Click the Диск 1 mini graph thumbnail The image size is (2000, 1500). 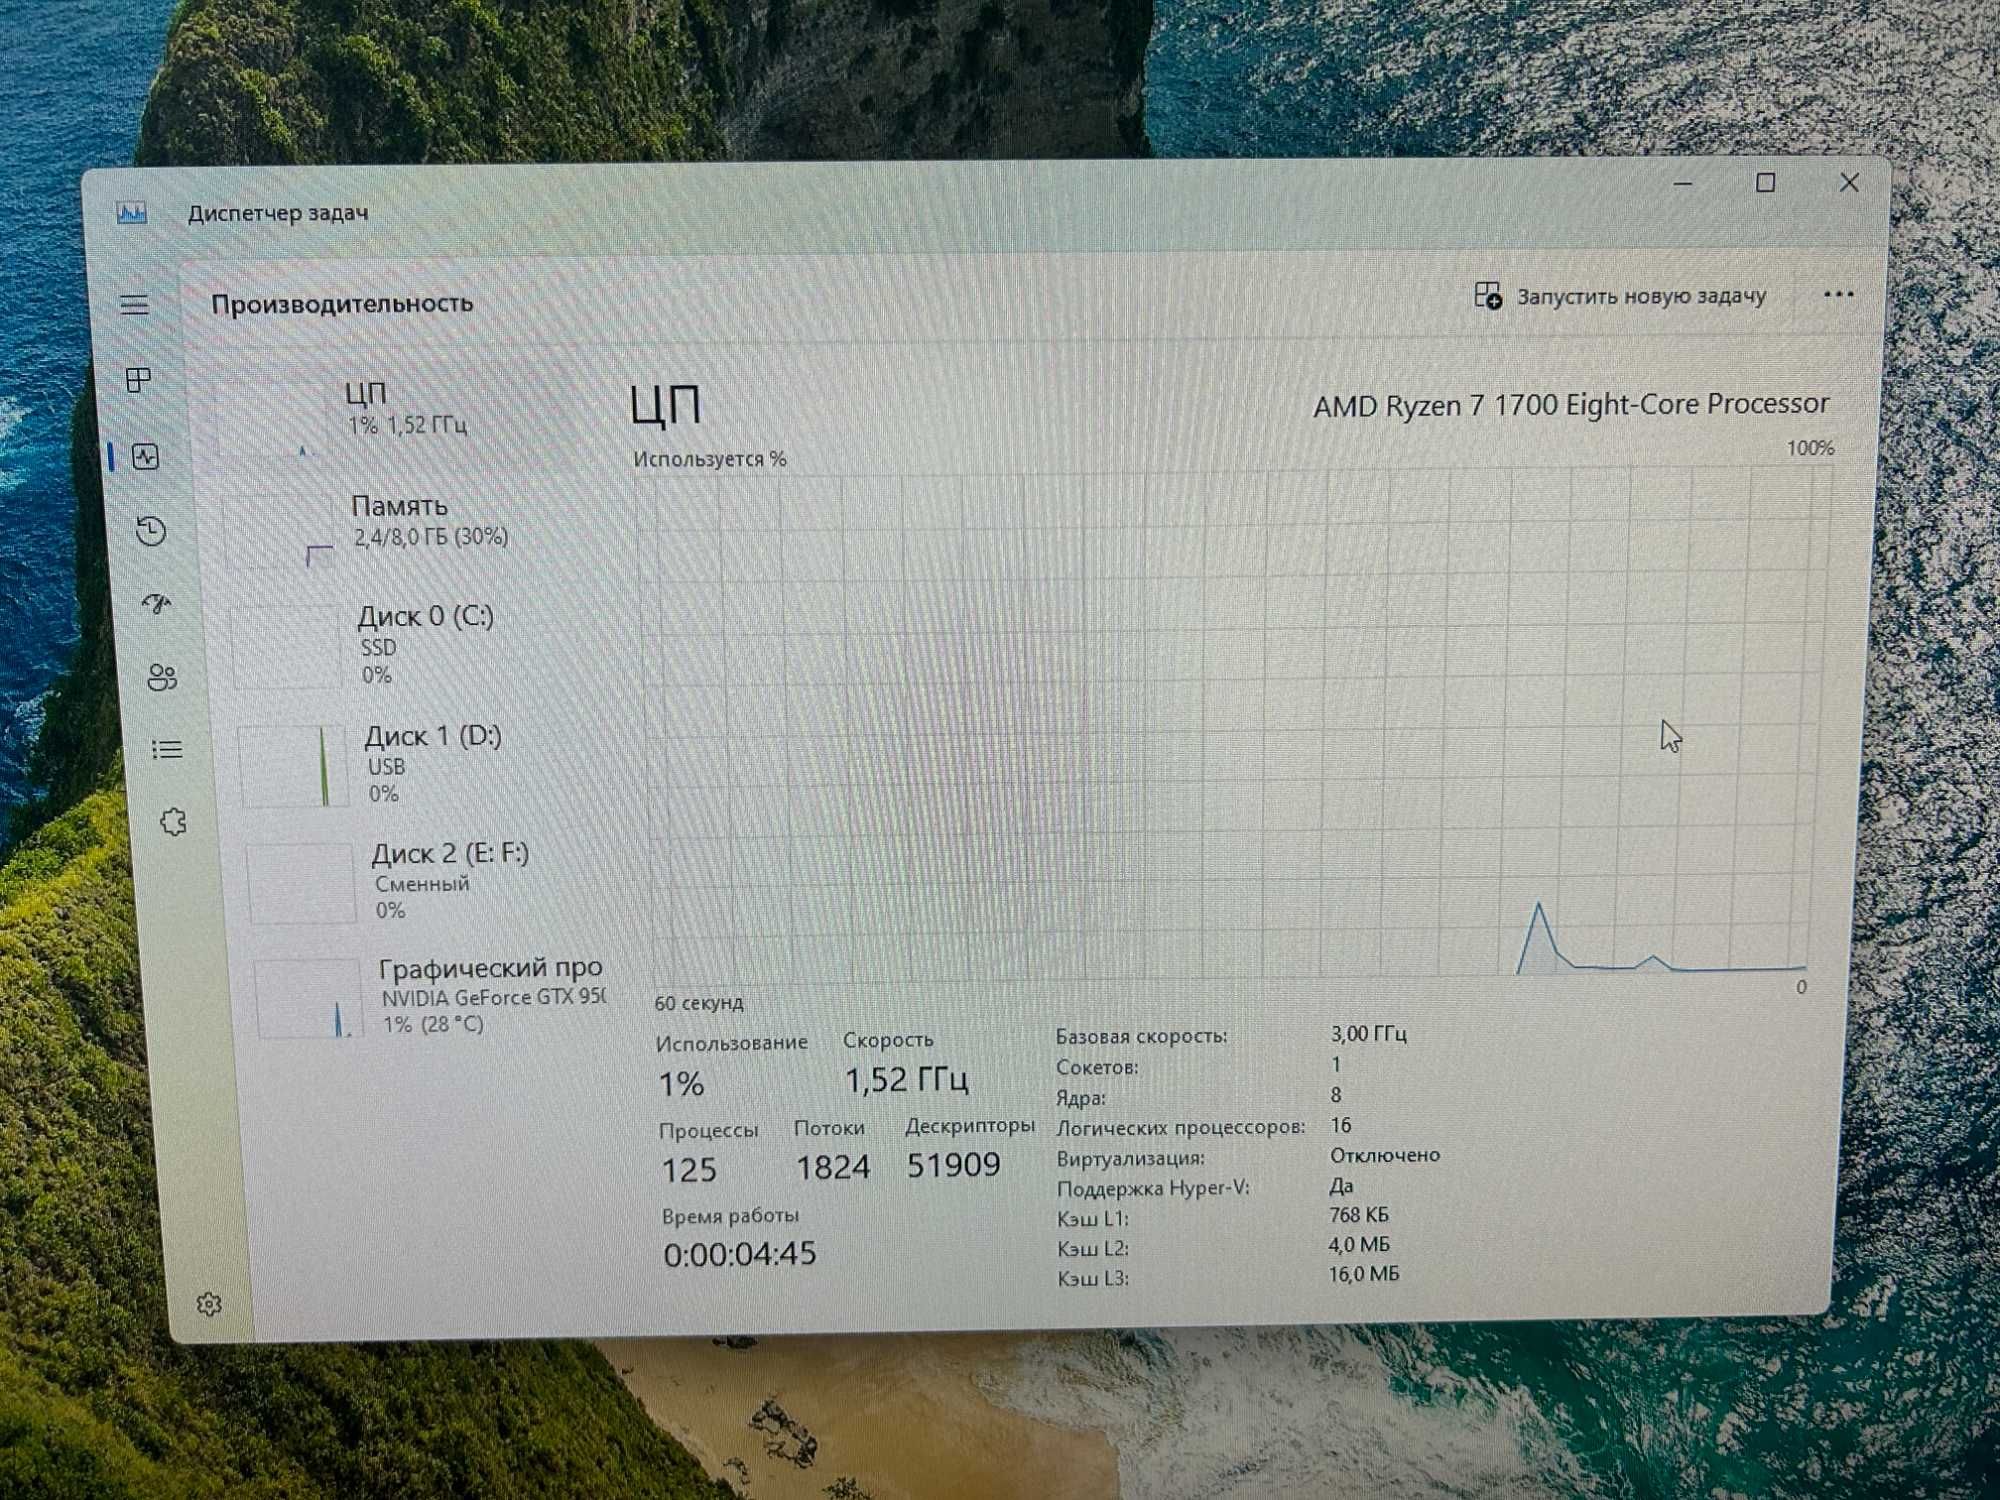(x=292, y=766)
